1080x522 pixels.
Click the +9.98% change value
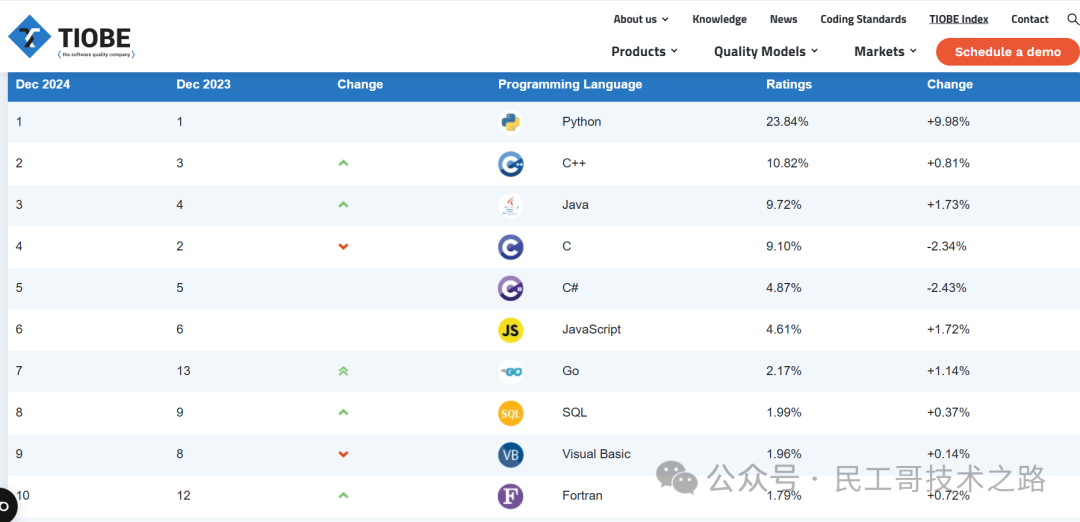click(948, 122)
